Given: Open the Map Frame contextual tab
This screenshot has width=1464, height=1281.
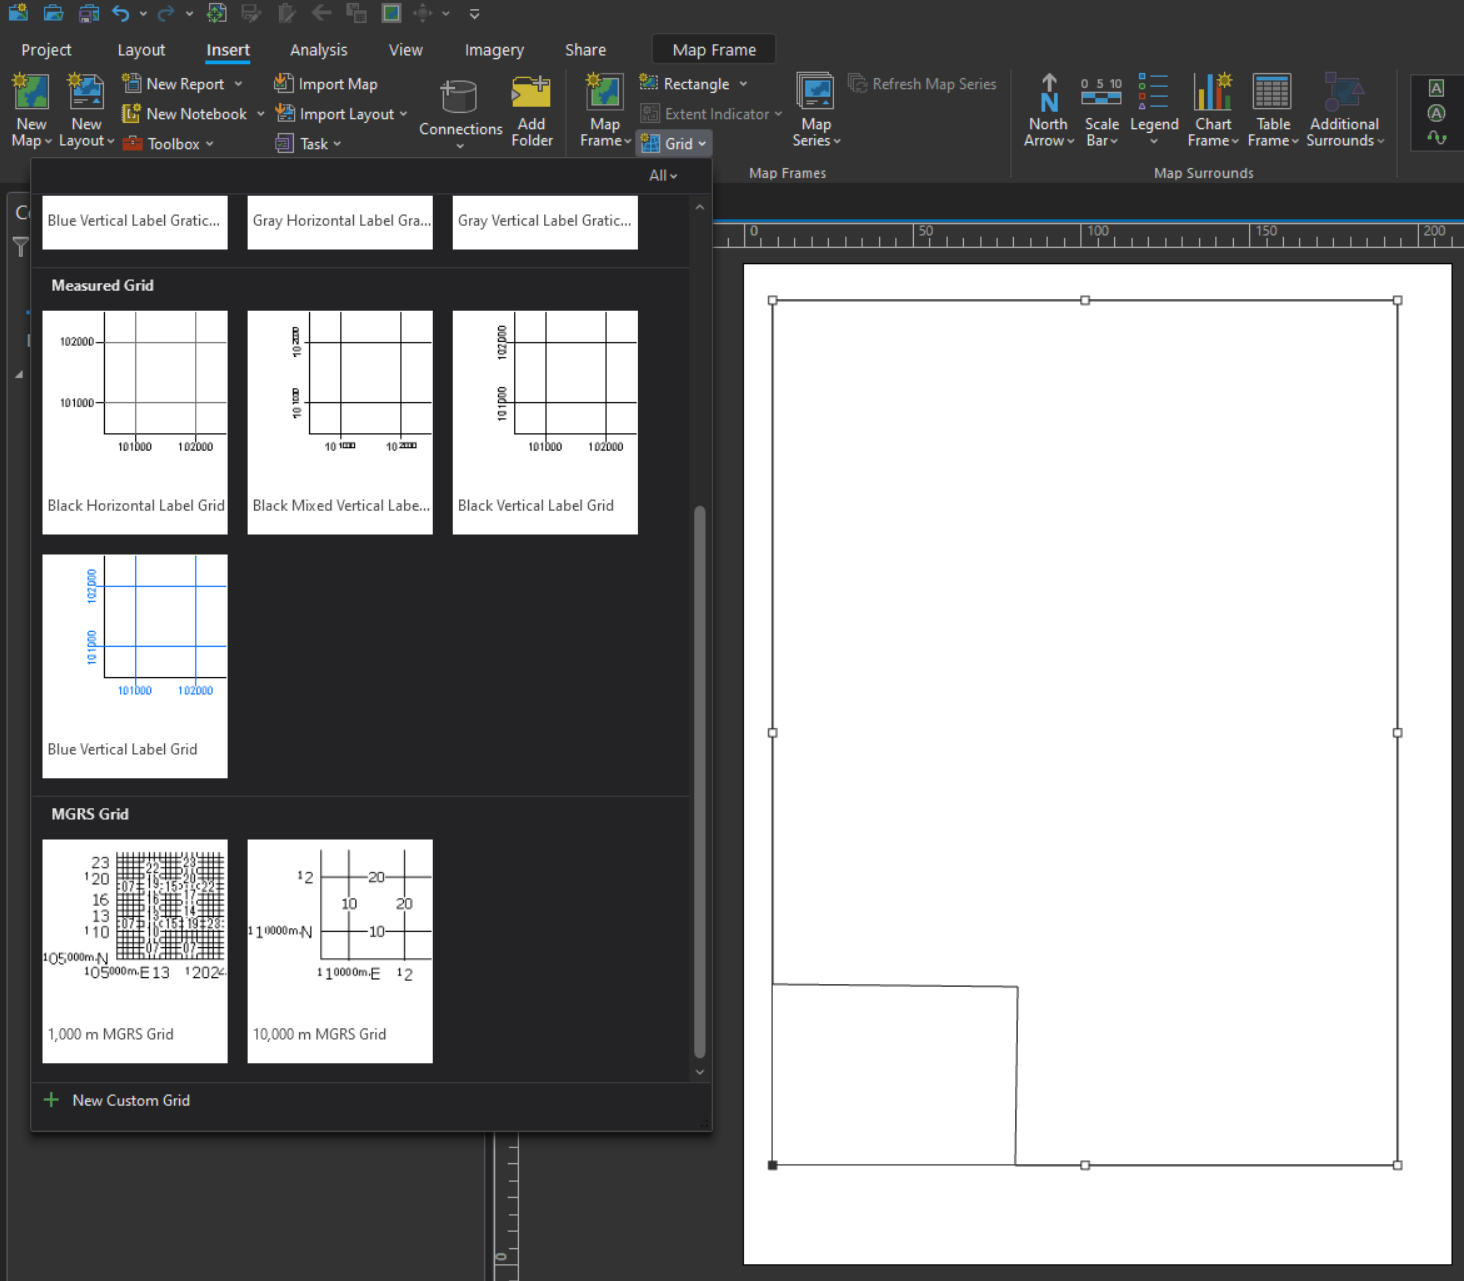Looking at the screenshot, I should pyautogui.click(x=713, y=50).
